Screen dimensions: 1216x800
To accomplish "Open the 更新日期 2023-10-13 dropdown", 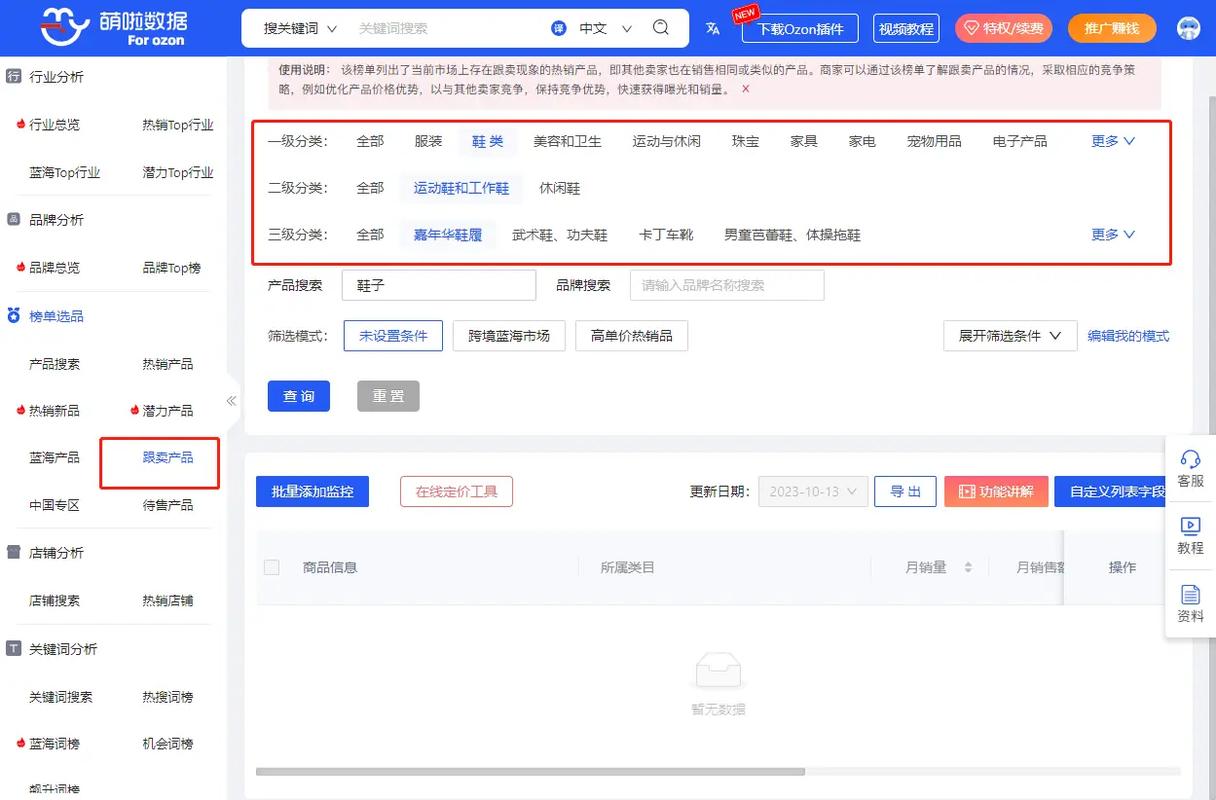I will pos(813,492).
